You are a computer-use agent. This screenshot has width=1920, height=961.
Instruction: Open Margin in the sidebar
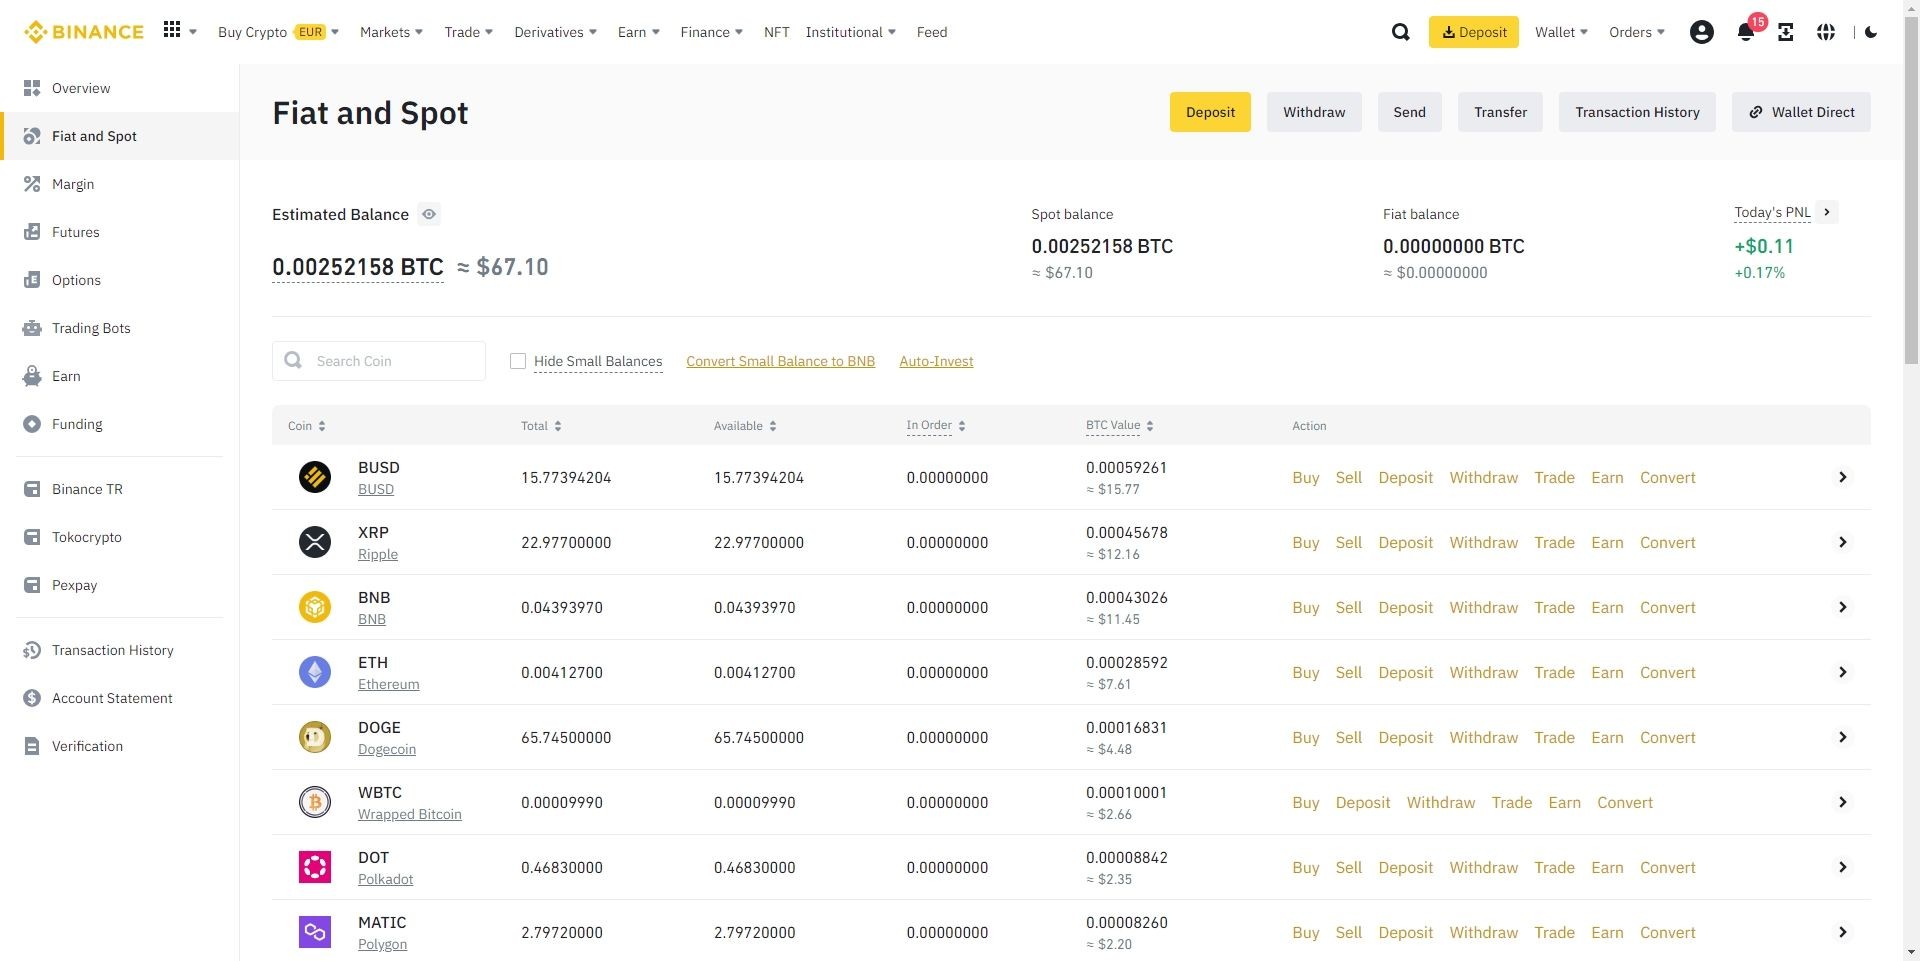(120, 184)
